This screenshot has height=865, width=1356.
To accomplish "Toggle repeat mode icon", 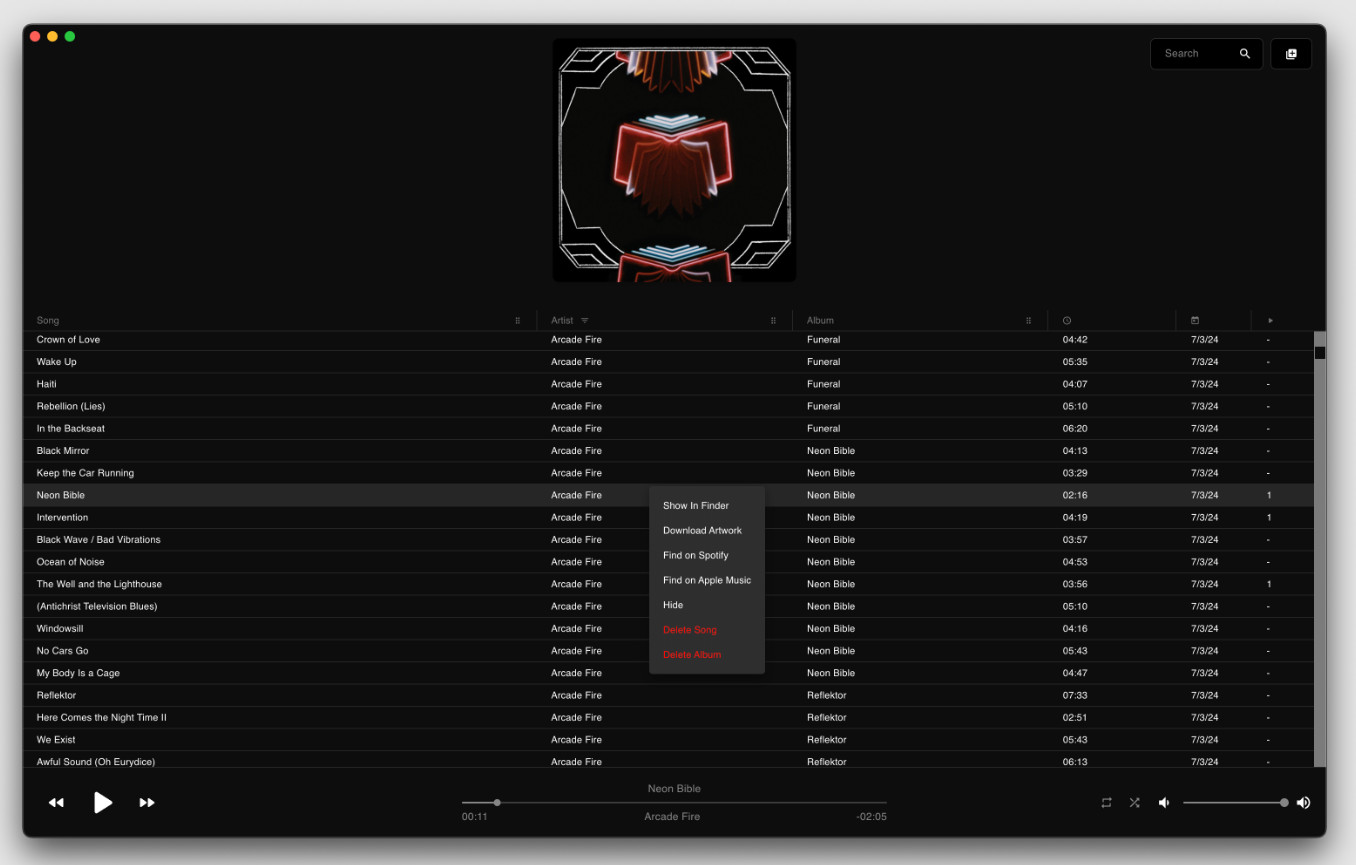I will click(1106, 802).
